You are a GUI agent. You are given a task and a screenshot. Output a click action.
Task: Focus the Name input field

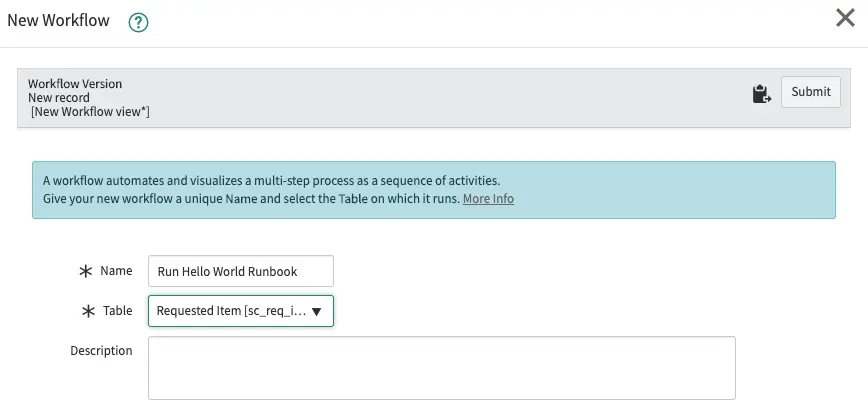tap(240, 271)
